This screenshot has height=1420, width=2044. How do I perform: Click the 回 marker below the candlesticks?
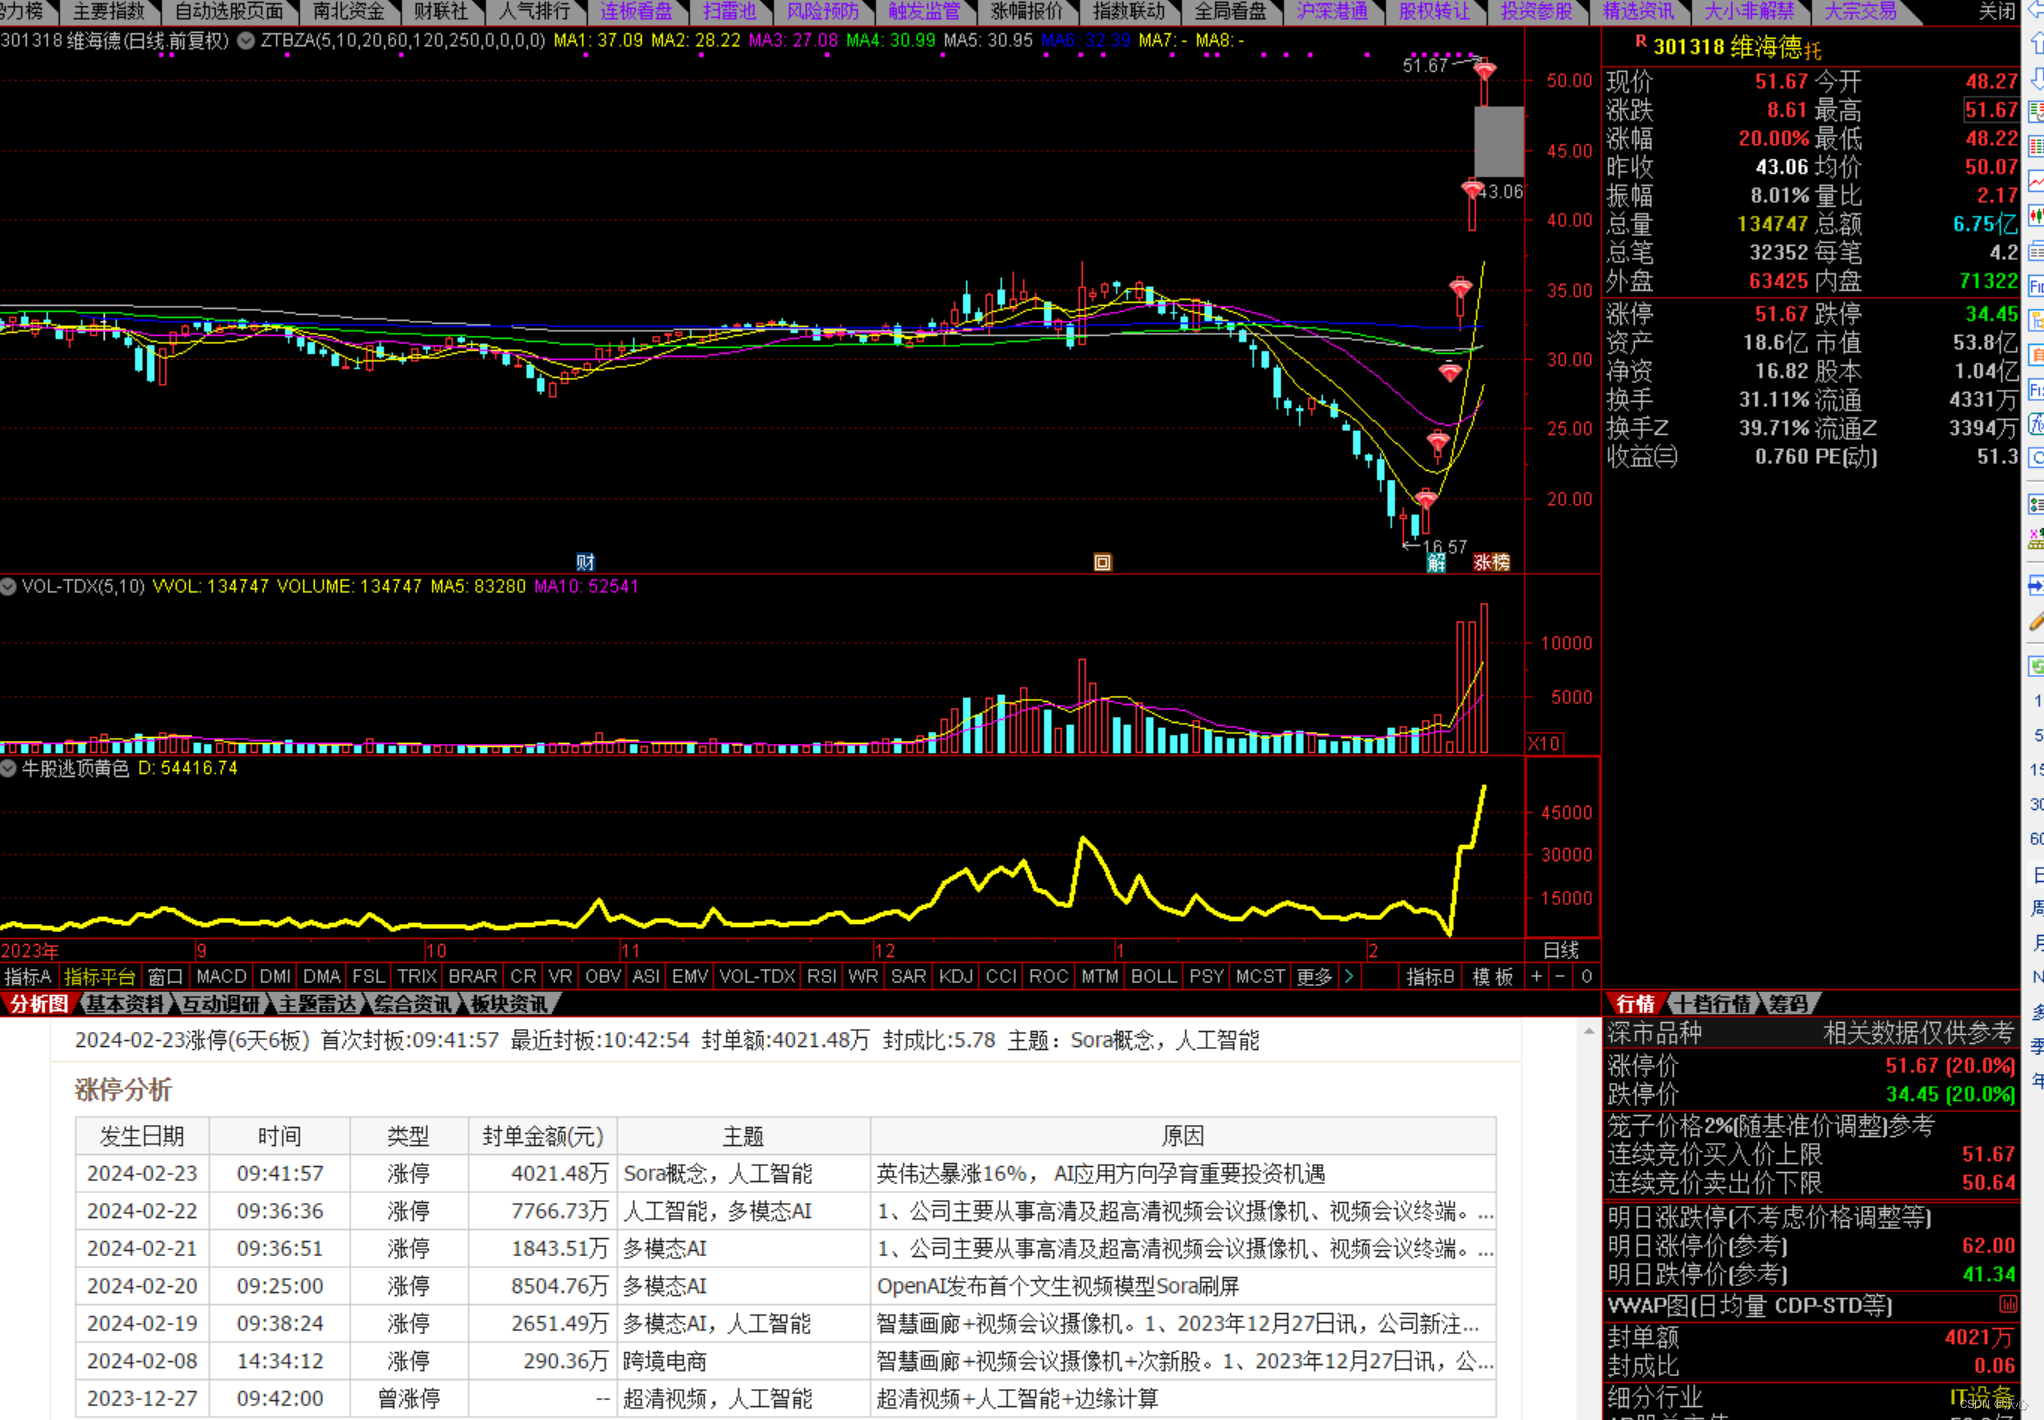(x=1102, y=562)
